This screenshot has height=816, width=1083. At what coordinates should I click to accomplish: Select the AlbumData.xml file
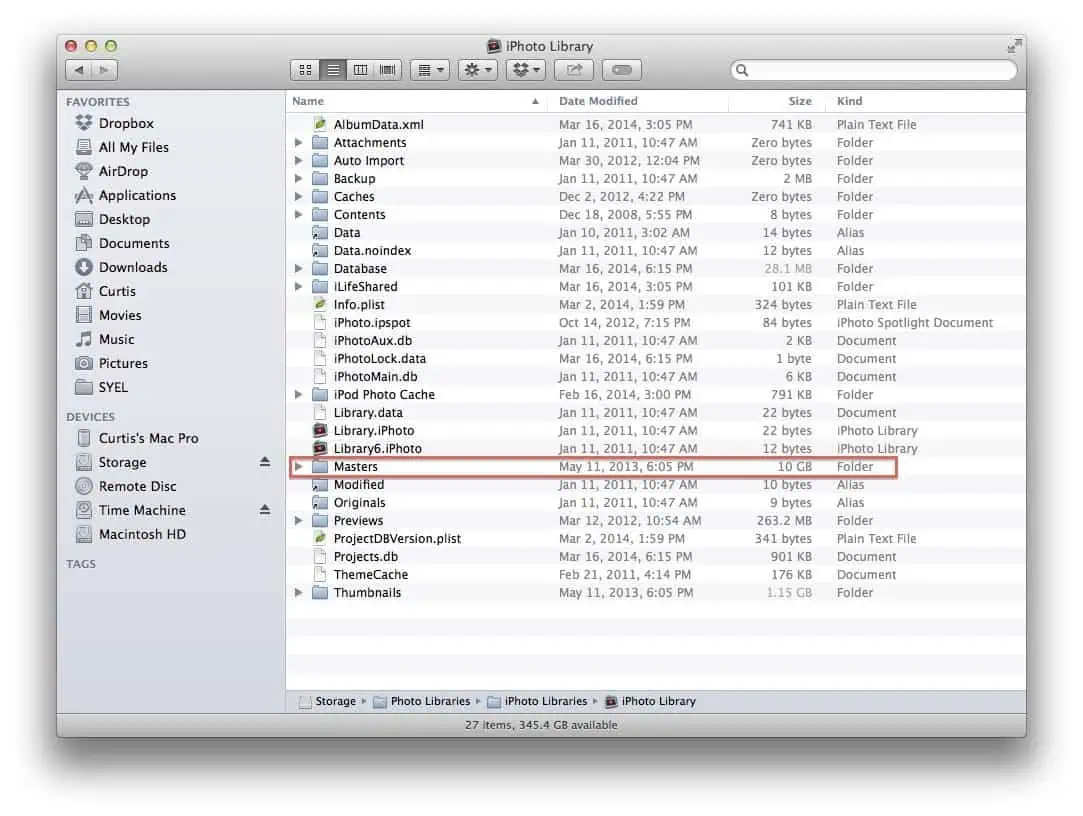pyautogui.click(x=378, y=125)
